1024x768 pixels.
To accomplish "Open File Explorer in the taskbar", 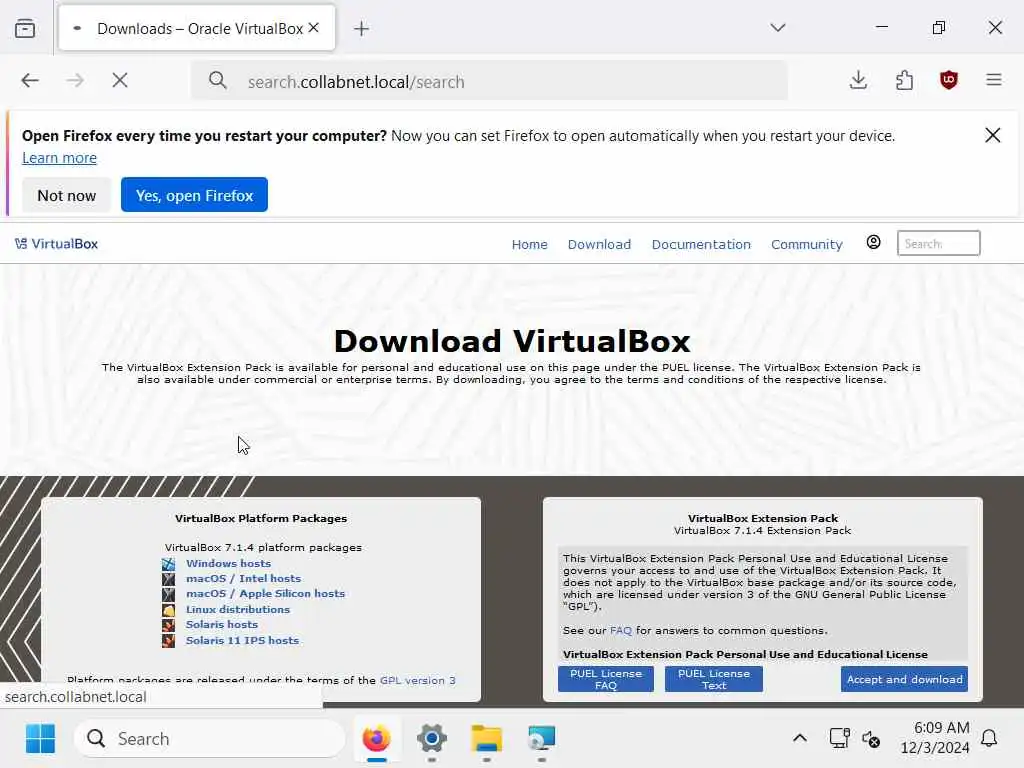I will coord(487,739).
